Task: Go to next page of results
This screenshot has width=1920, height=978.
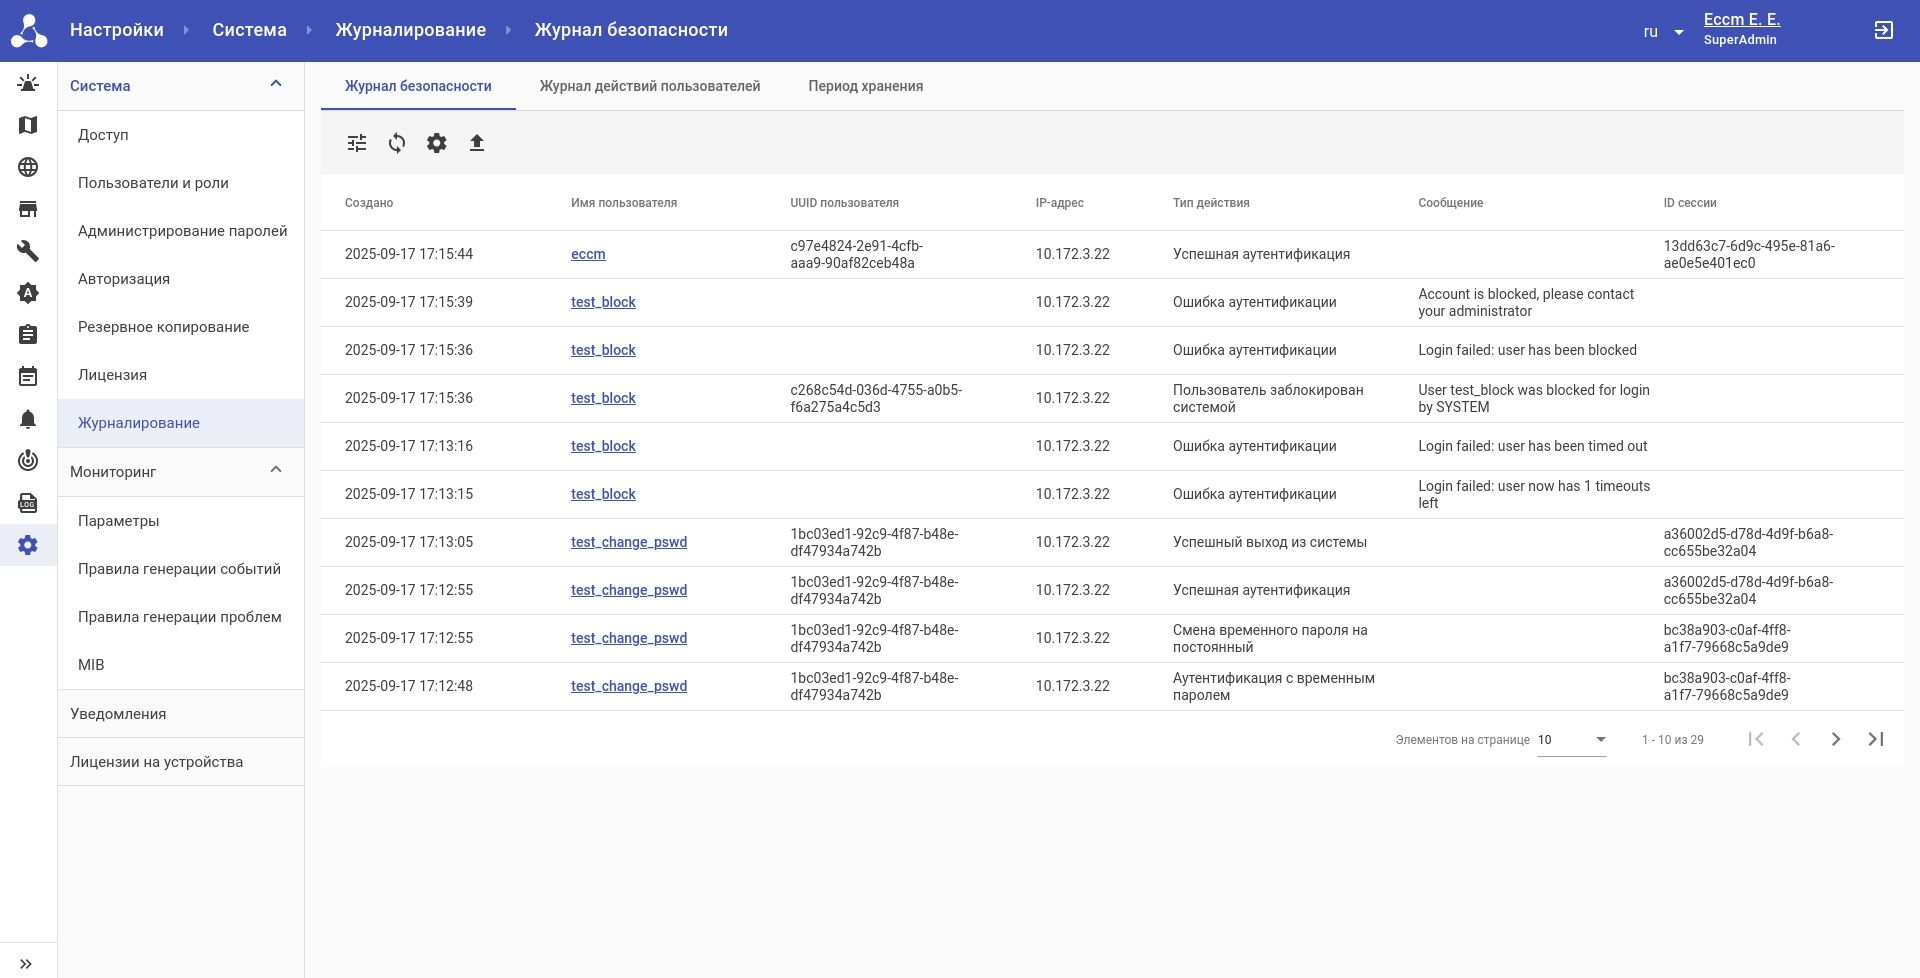Action: 1836,739
